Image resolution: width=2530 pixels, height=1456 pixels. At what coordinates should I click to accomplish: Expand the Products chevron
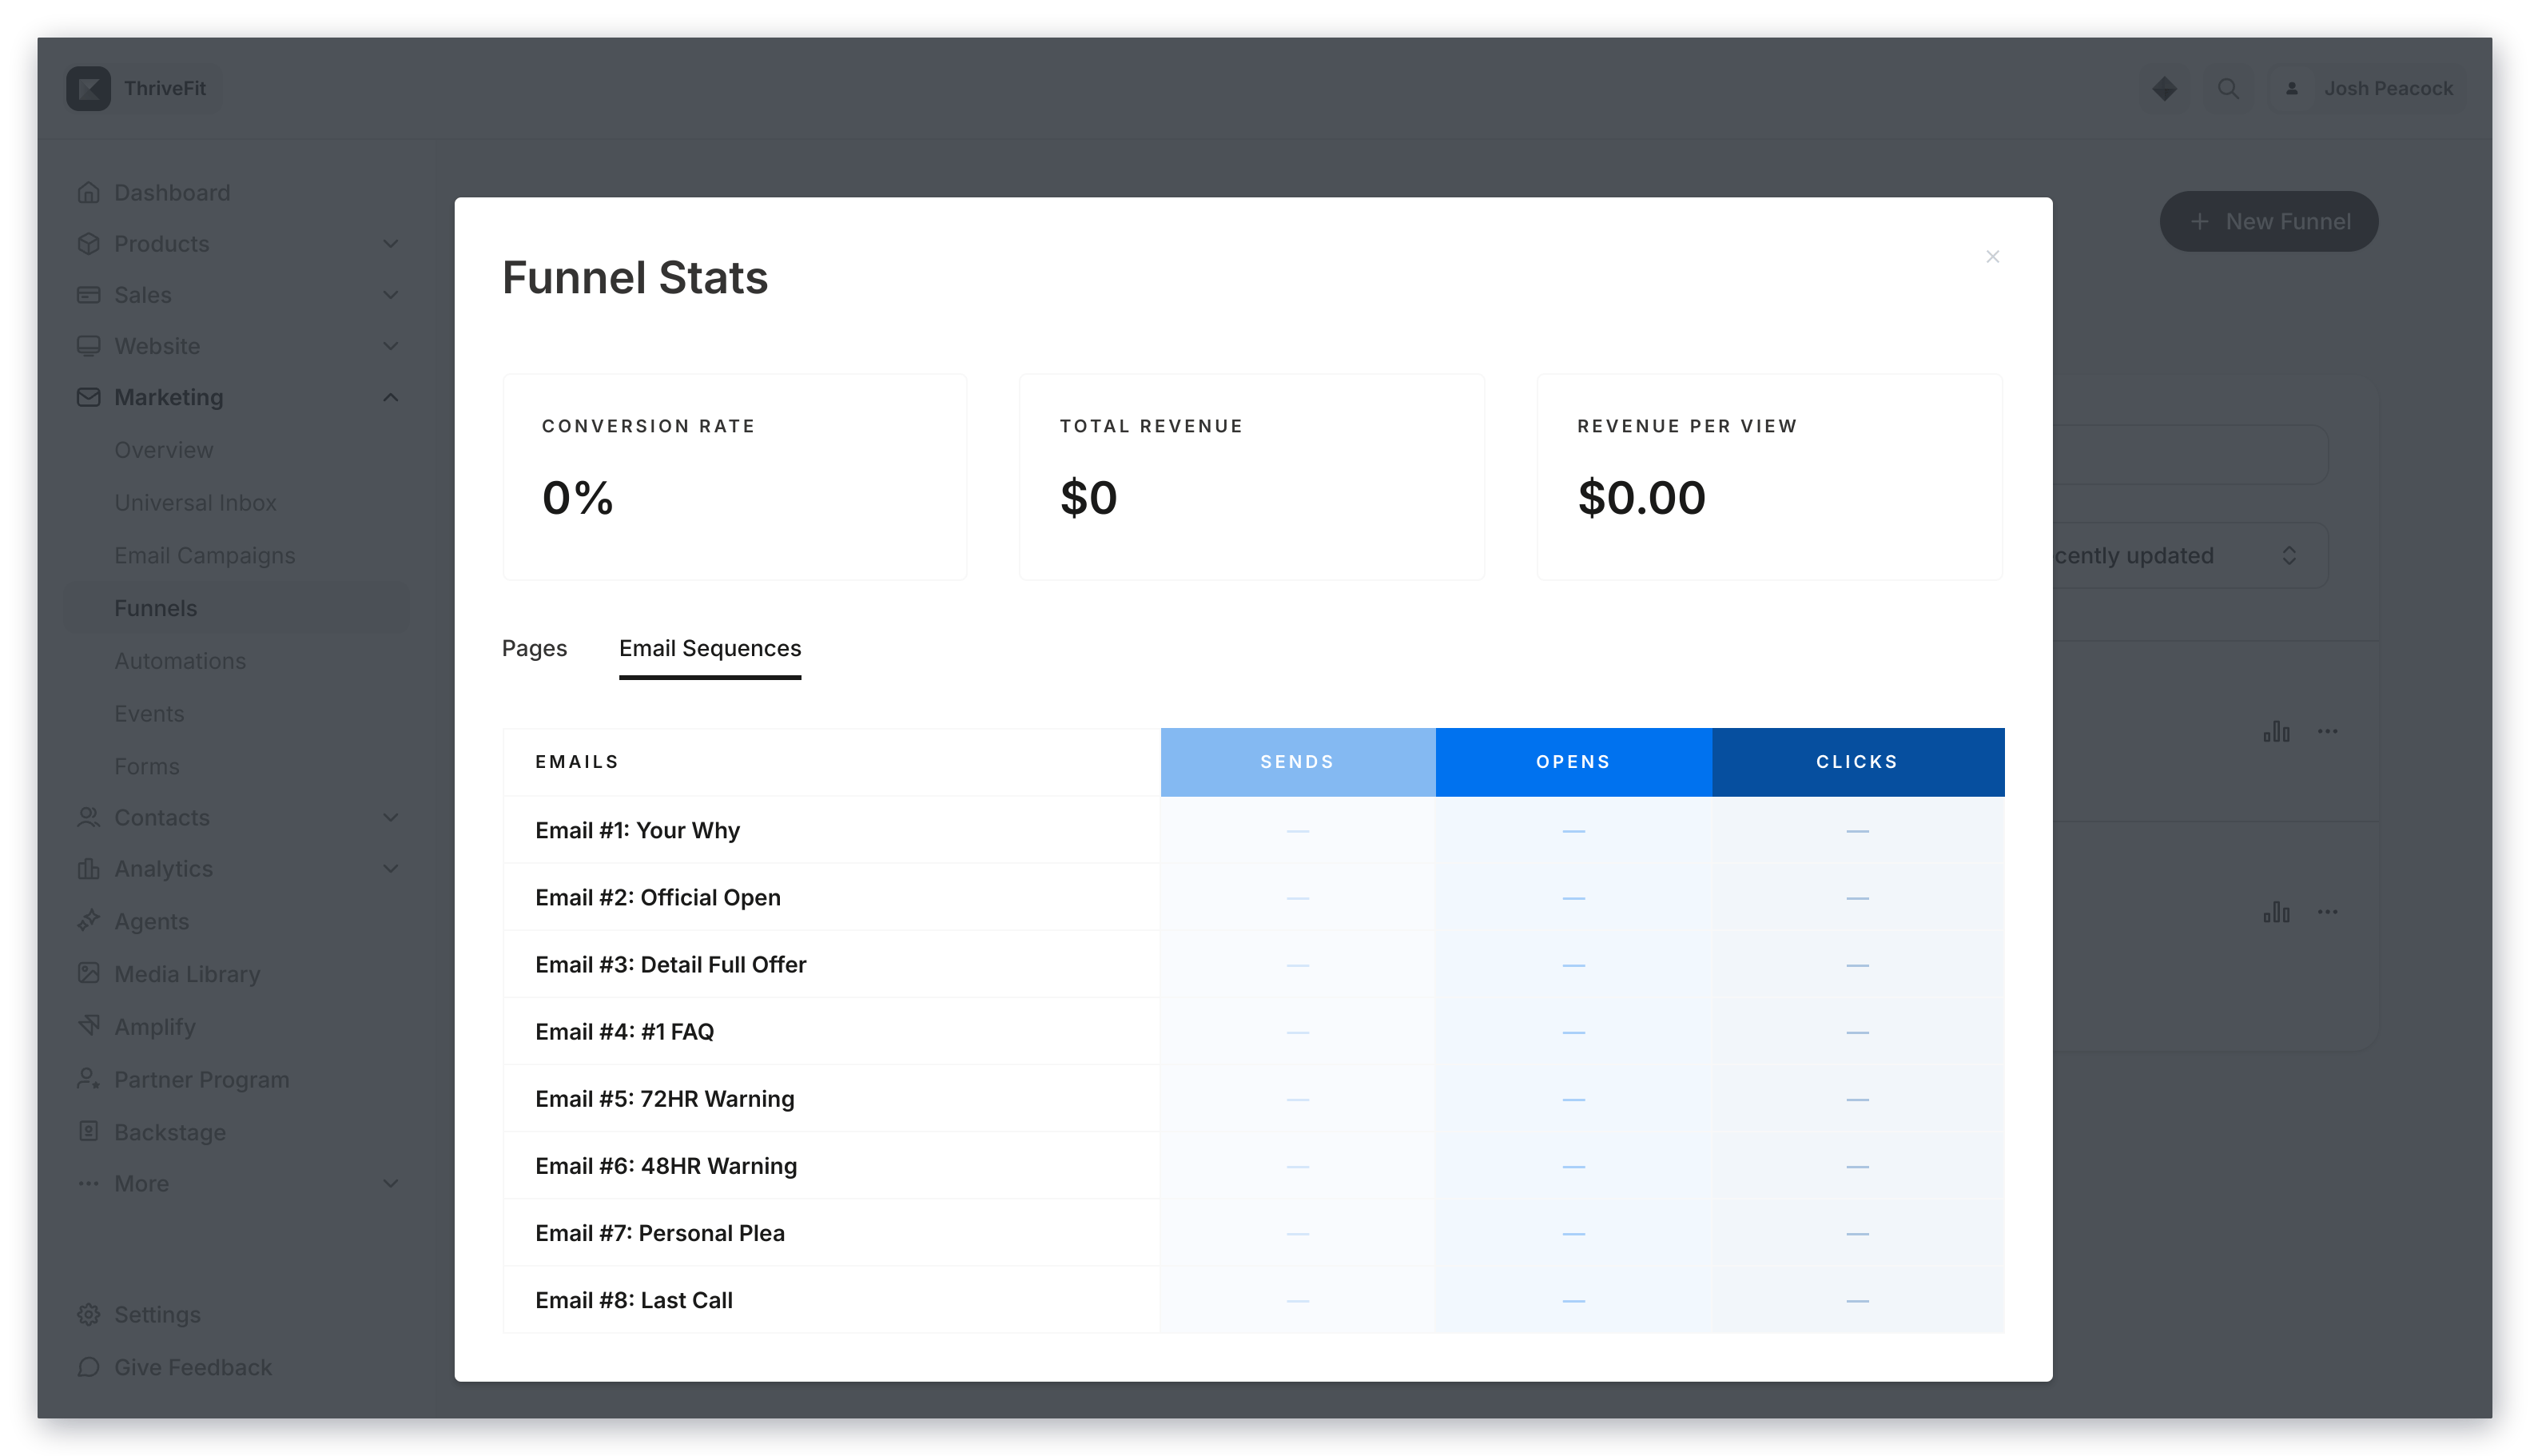coord(390,243)
